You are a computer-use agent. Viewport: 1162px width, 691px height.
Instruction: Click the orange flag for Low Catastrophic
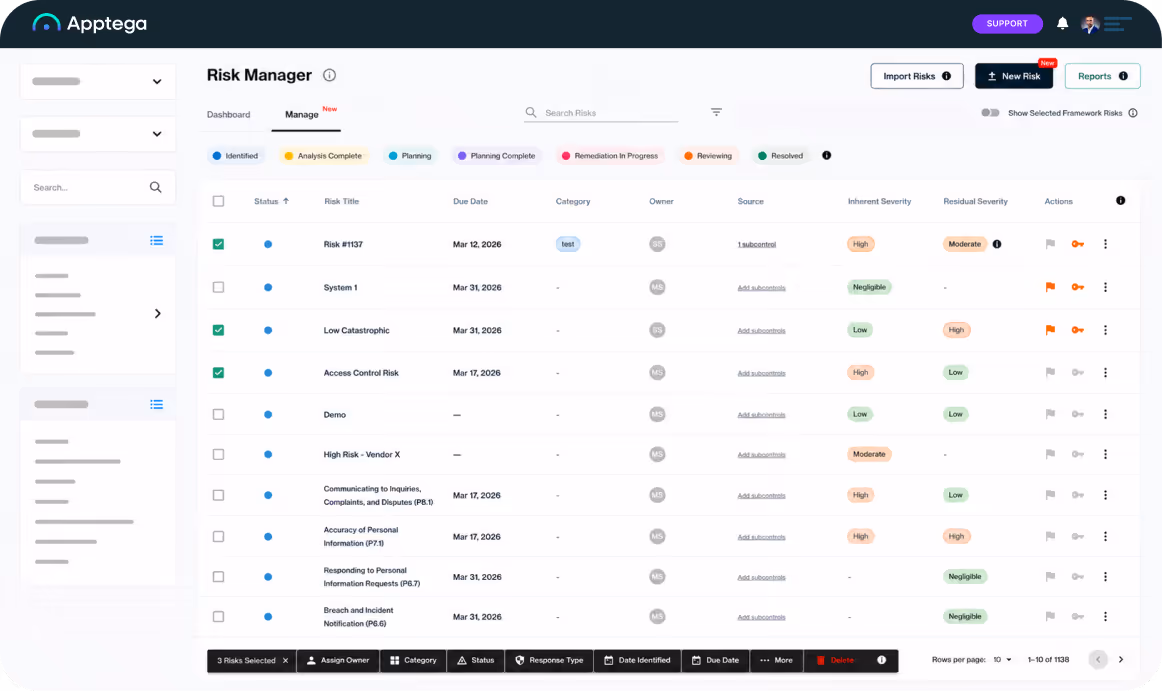(x=1050, y=330)
